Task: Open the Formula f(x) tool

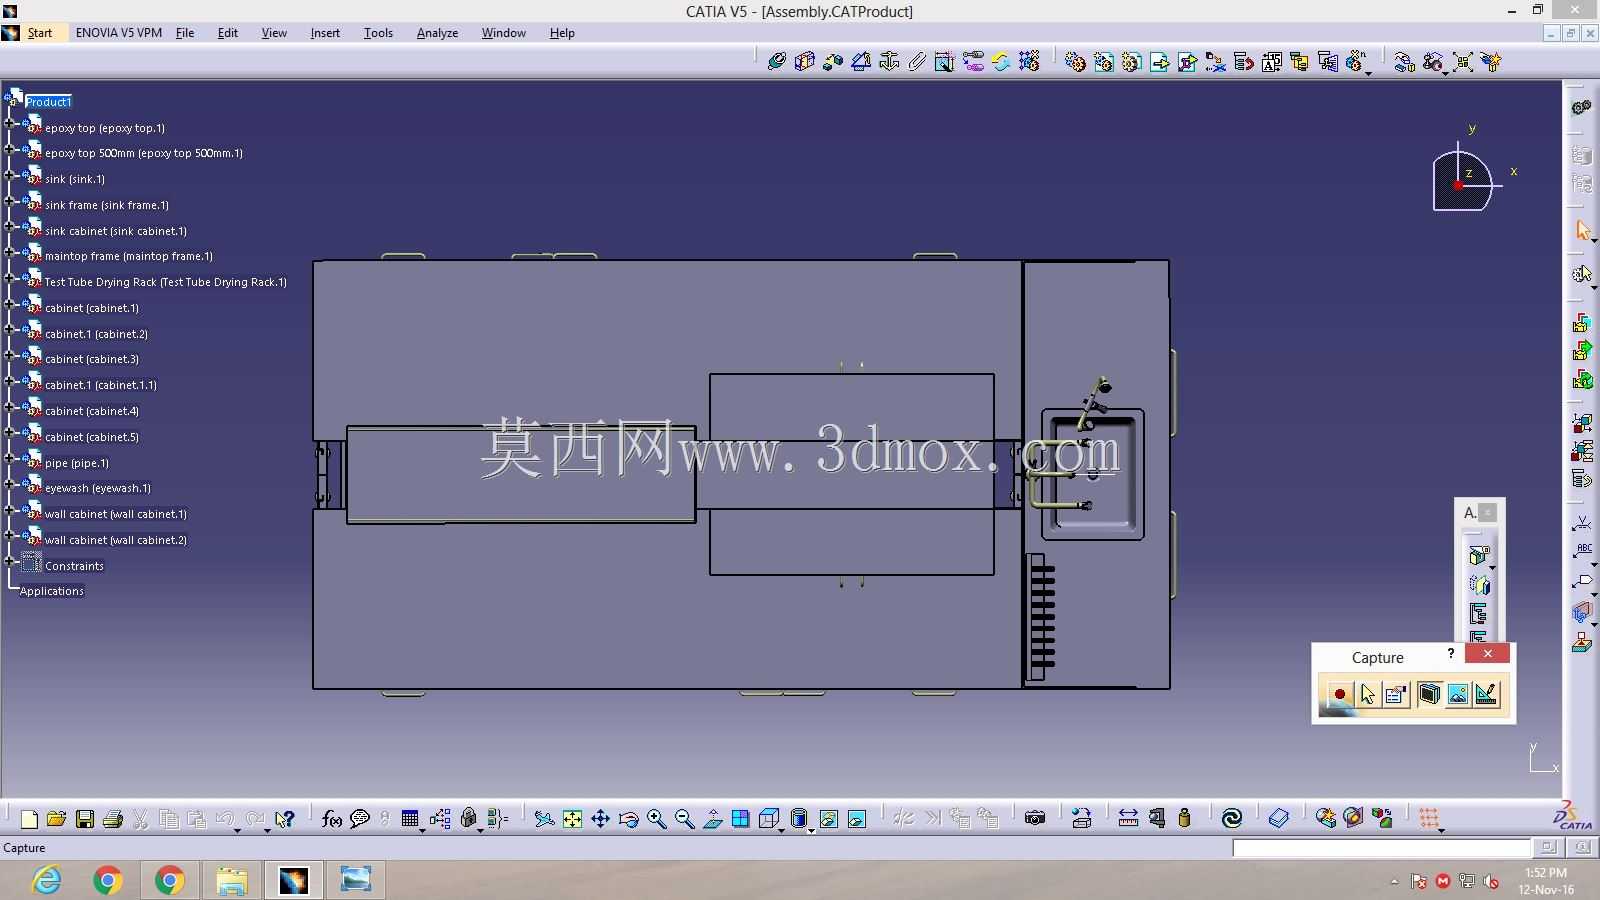Action: click(x=332, y=819)
